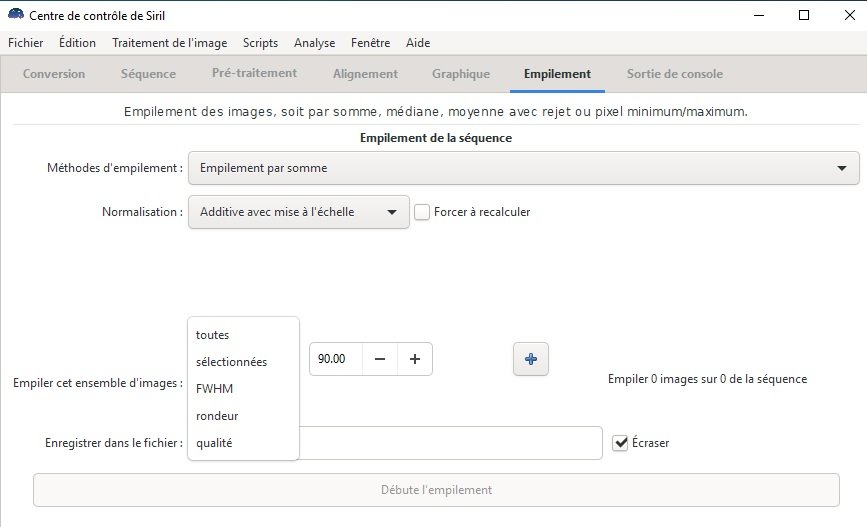Click the Enregistrer dans le fichier field

[x=450, y=442]
